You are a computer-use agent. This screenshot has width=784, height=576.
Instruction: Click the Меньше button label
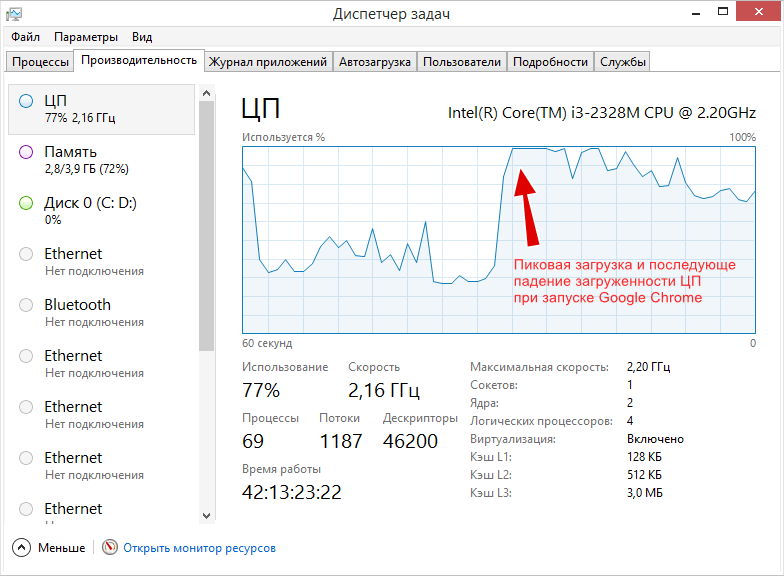click(x=62, y=548)
